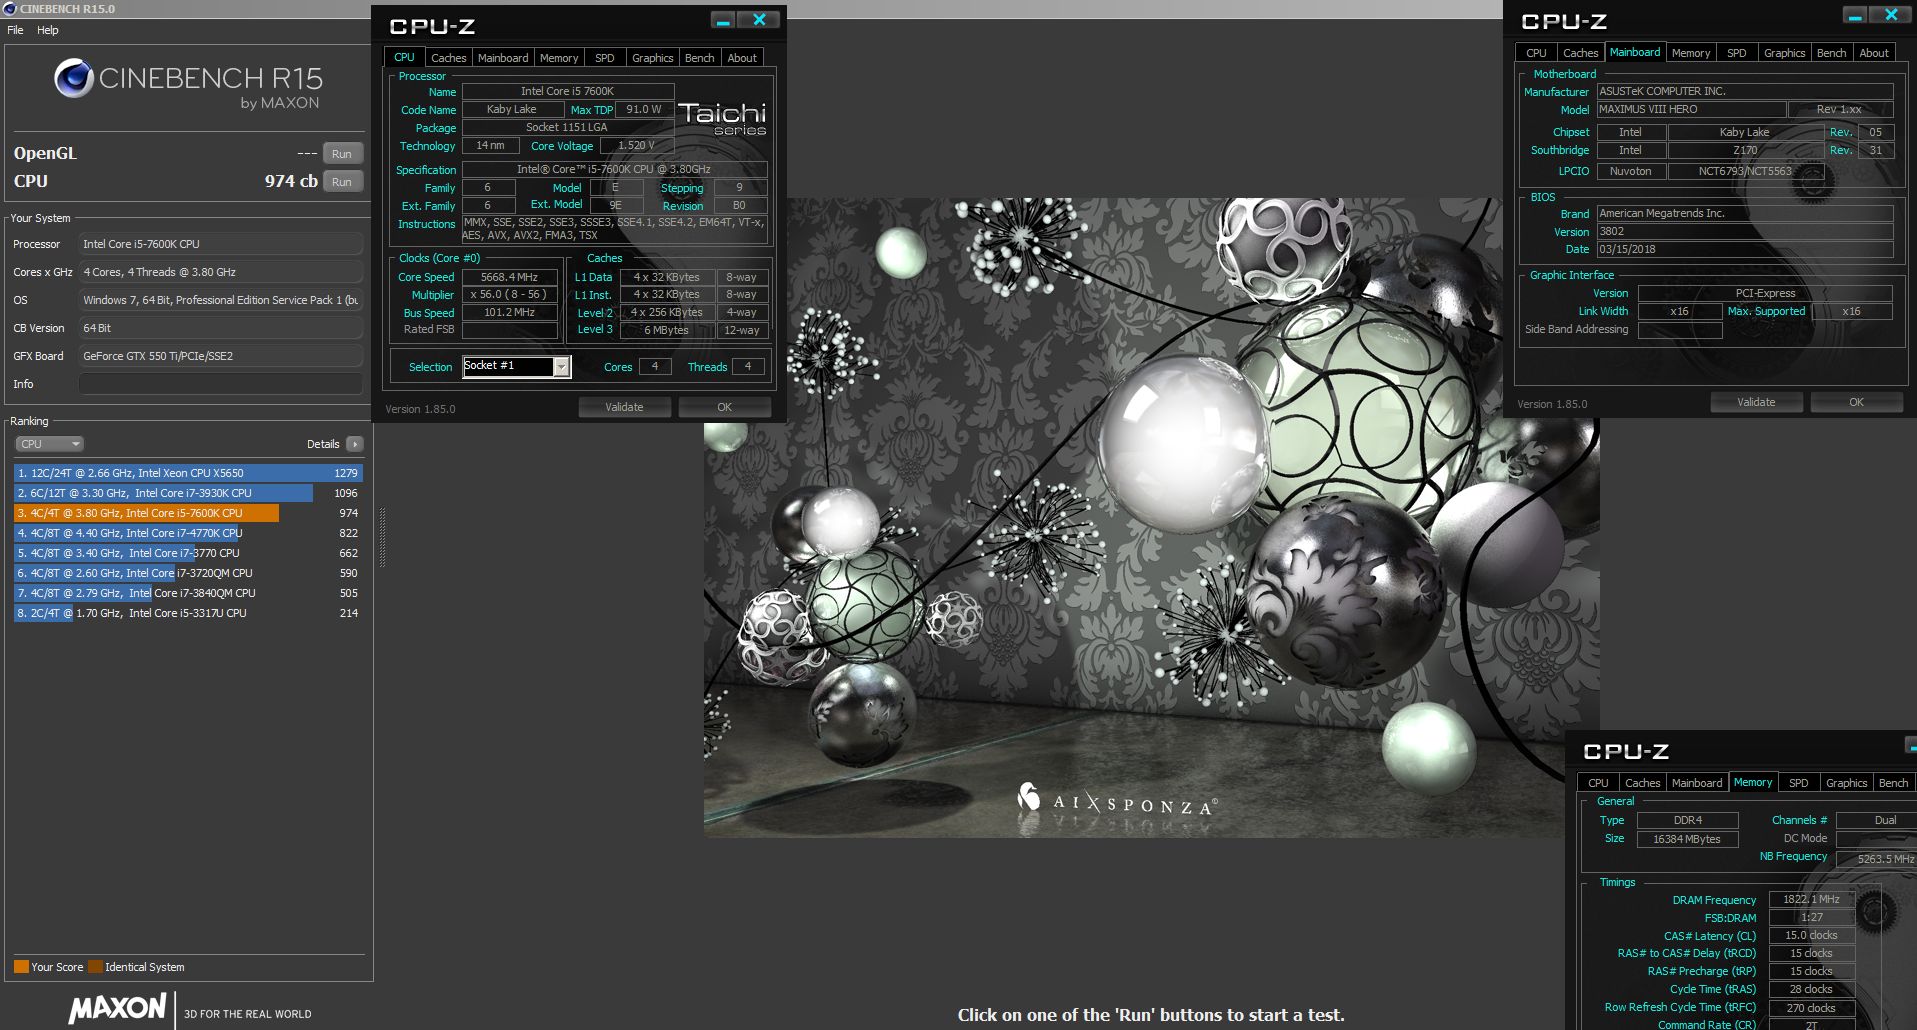Switch to SPD tab in right CPU-Z
1917x1030 pixels.
coord(1737,53)
